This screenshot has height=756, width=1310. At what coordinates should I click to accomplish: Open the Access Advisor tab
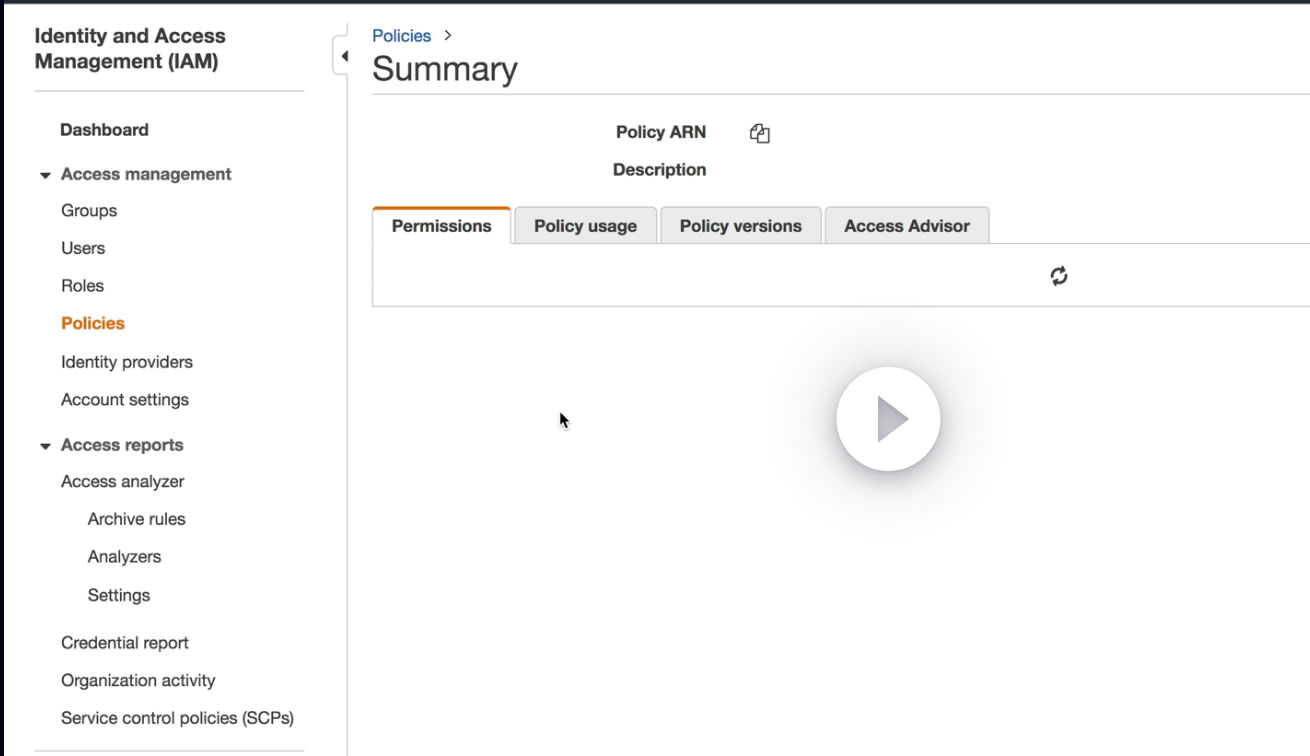click(907, 226)
